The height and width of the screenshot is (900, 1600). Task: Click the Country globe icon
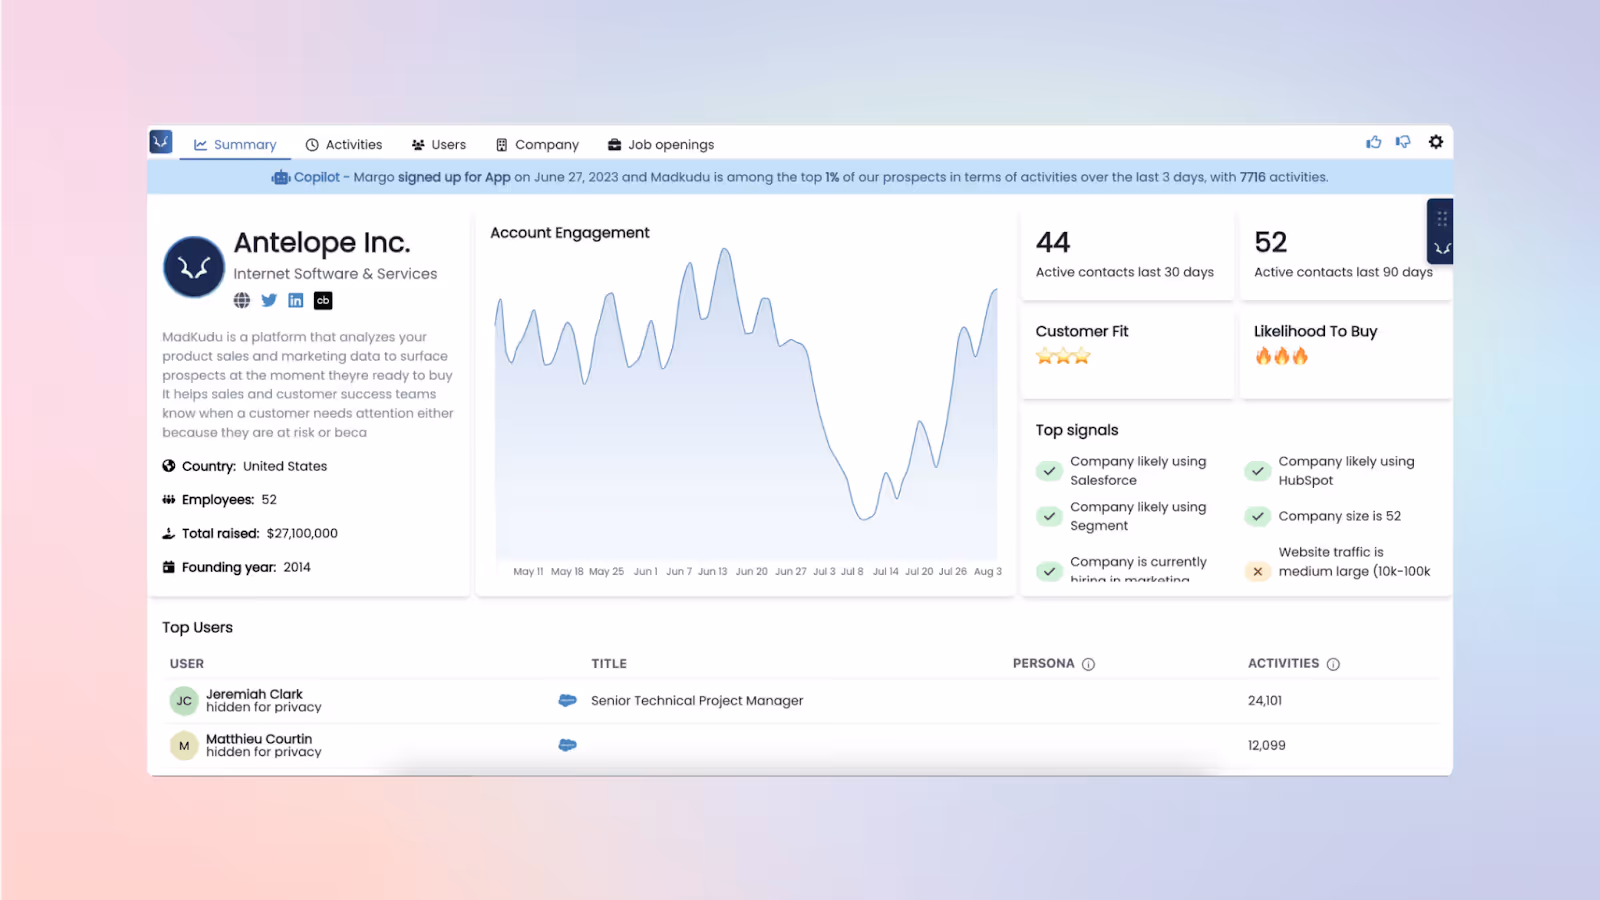pyautogui.click(x=169, y=466)
